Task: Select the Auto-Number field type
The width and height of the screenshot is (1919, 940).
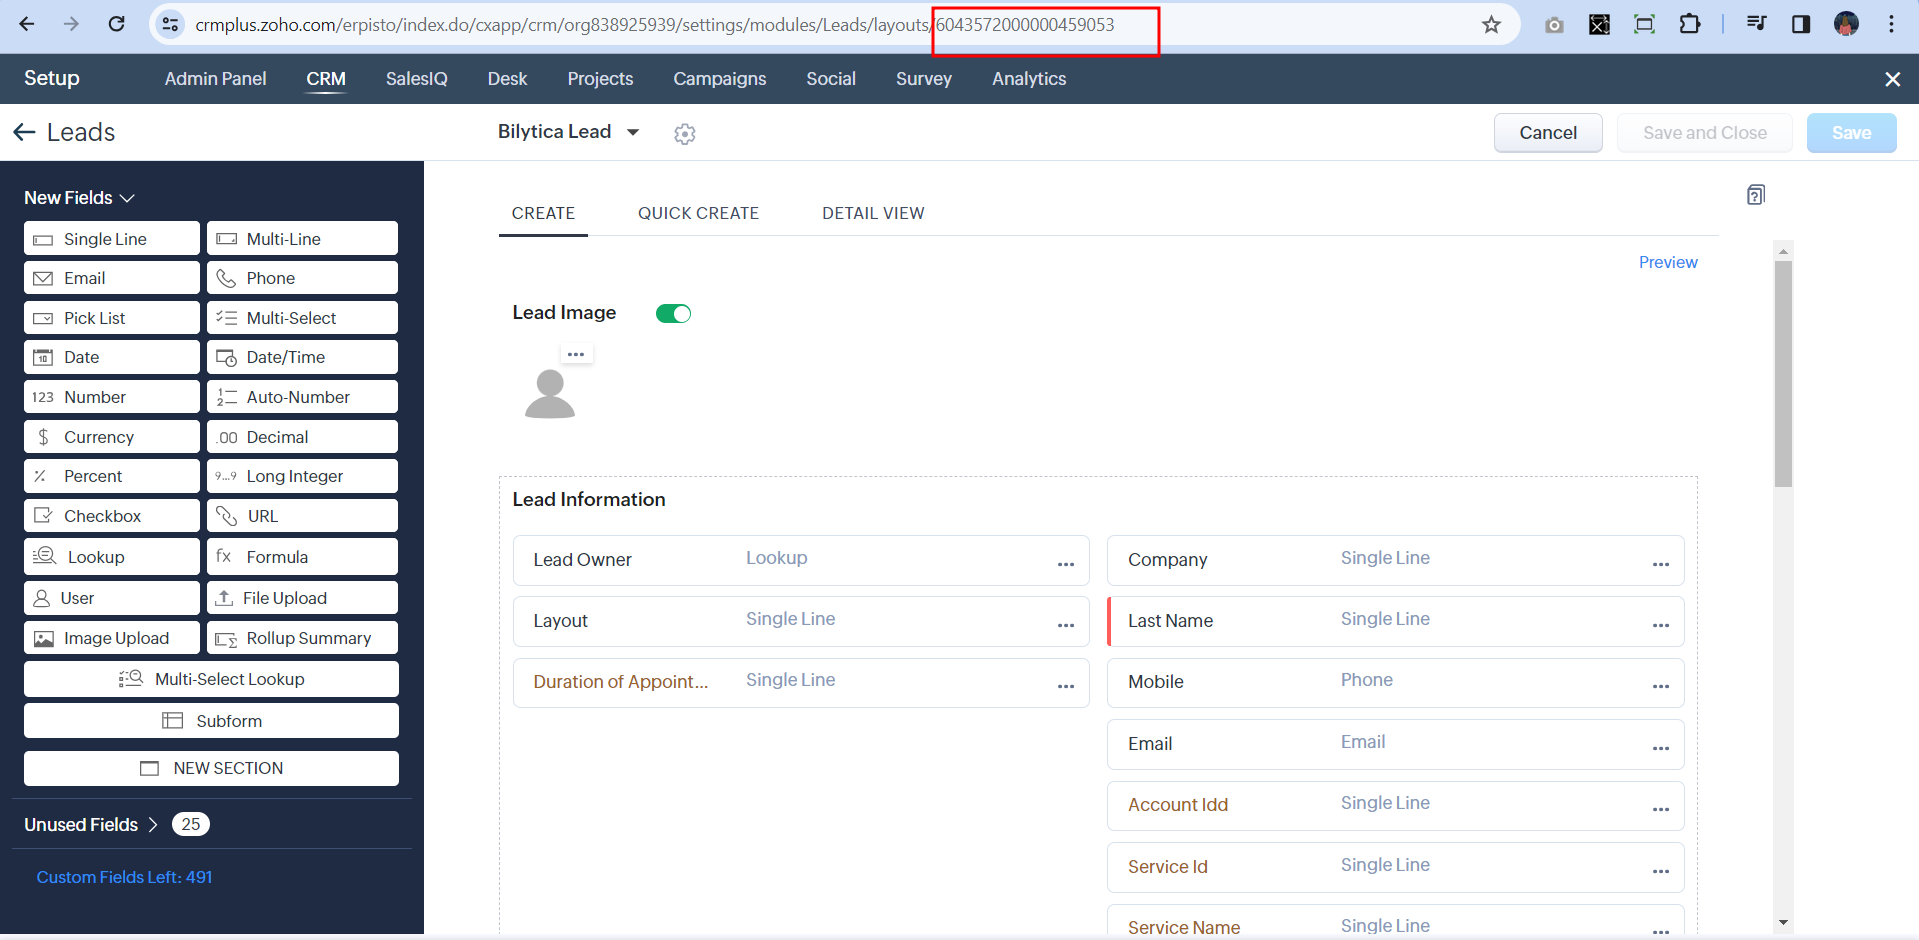Action: [x=302, y=397]
